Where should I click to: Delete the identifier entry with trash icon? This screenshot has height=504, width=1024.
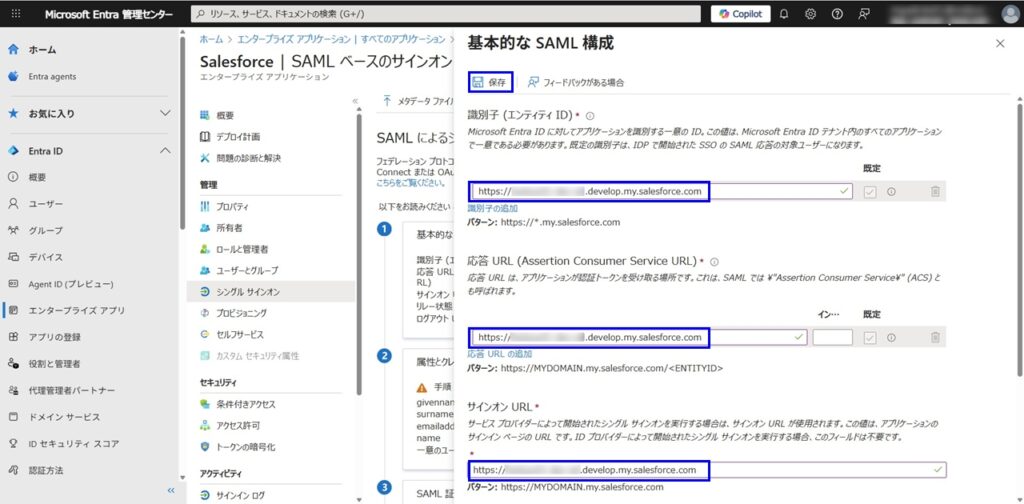point(935,192)
